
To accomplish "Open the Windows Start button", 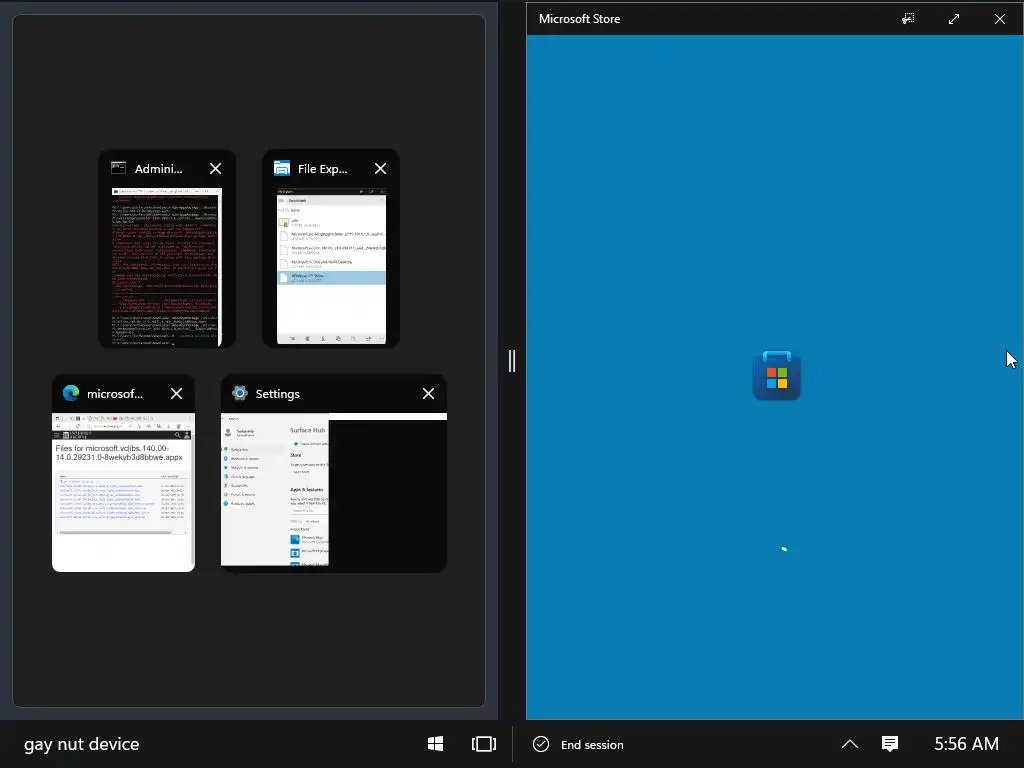I will pos(436,744).
